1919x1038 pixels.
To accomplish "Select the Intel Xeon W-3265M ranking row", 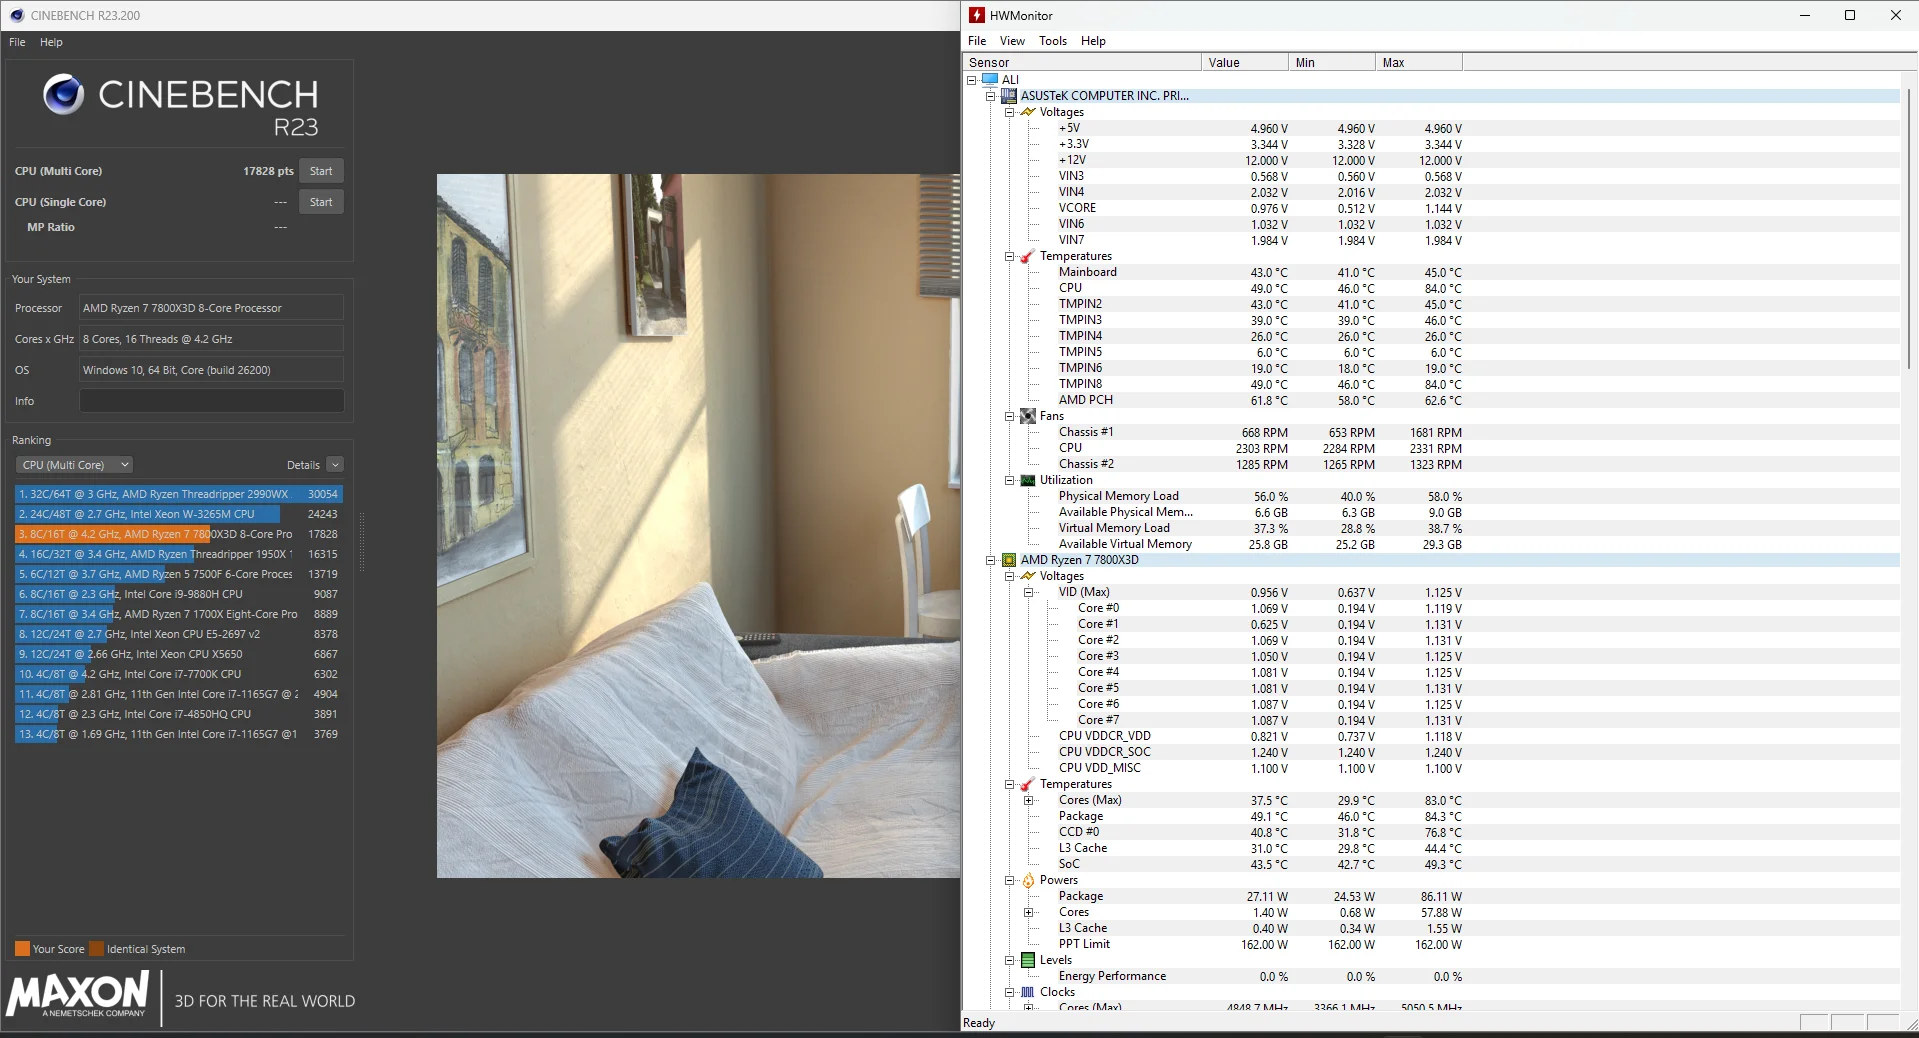I will pyautogui.click(x=179, y=514).
